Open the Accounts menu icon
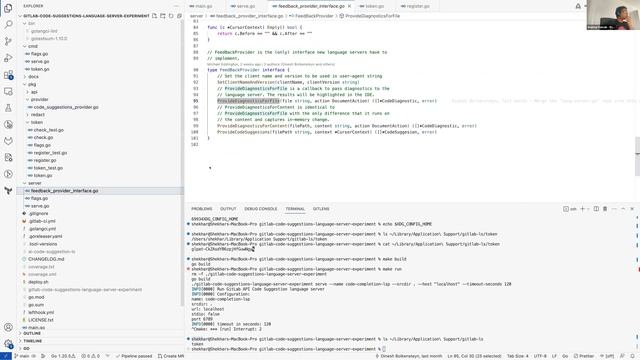This screenshot has height=360, width=640. coord(8,327)
